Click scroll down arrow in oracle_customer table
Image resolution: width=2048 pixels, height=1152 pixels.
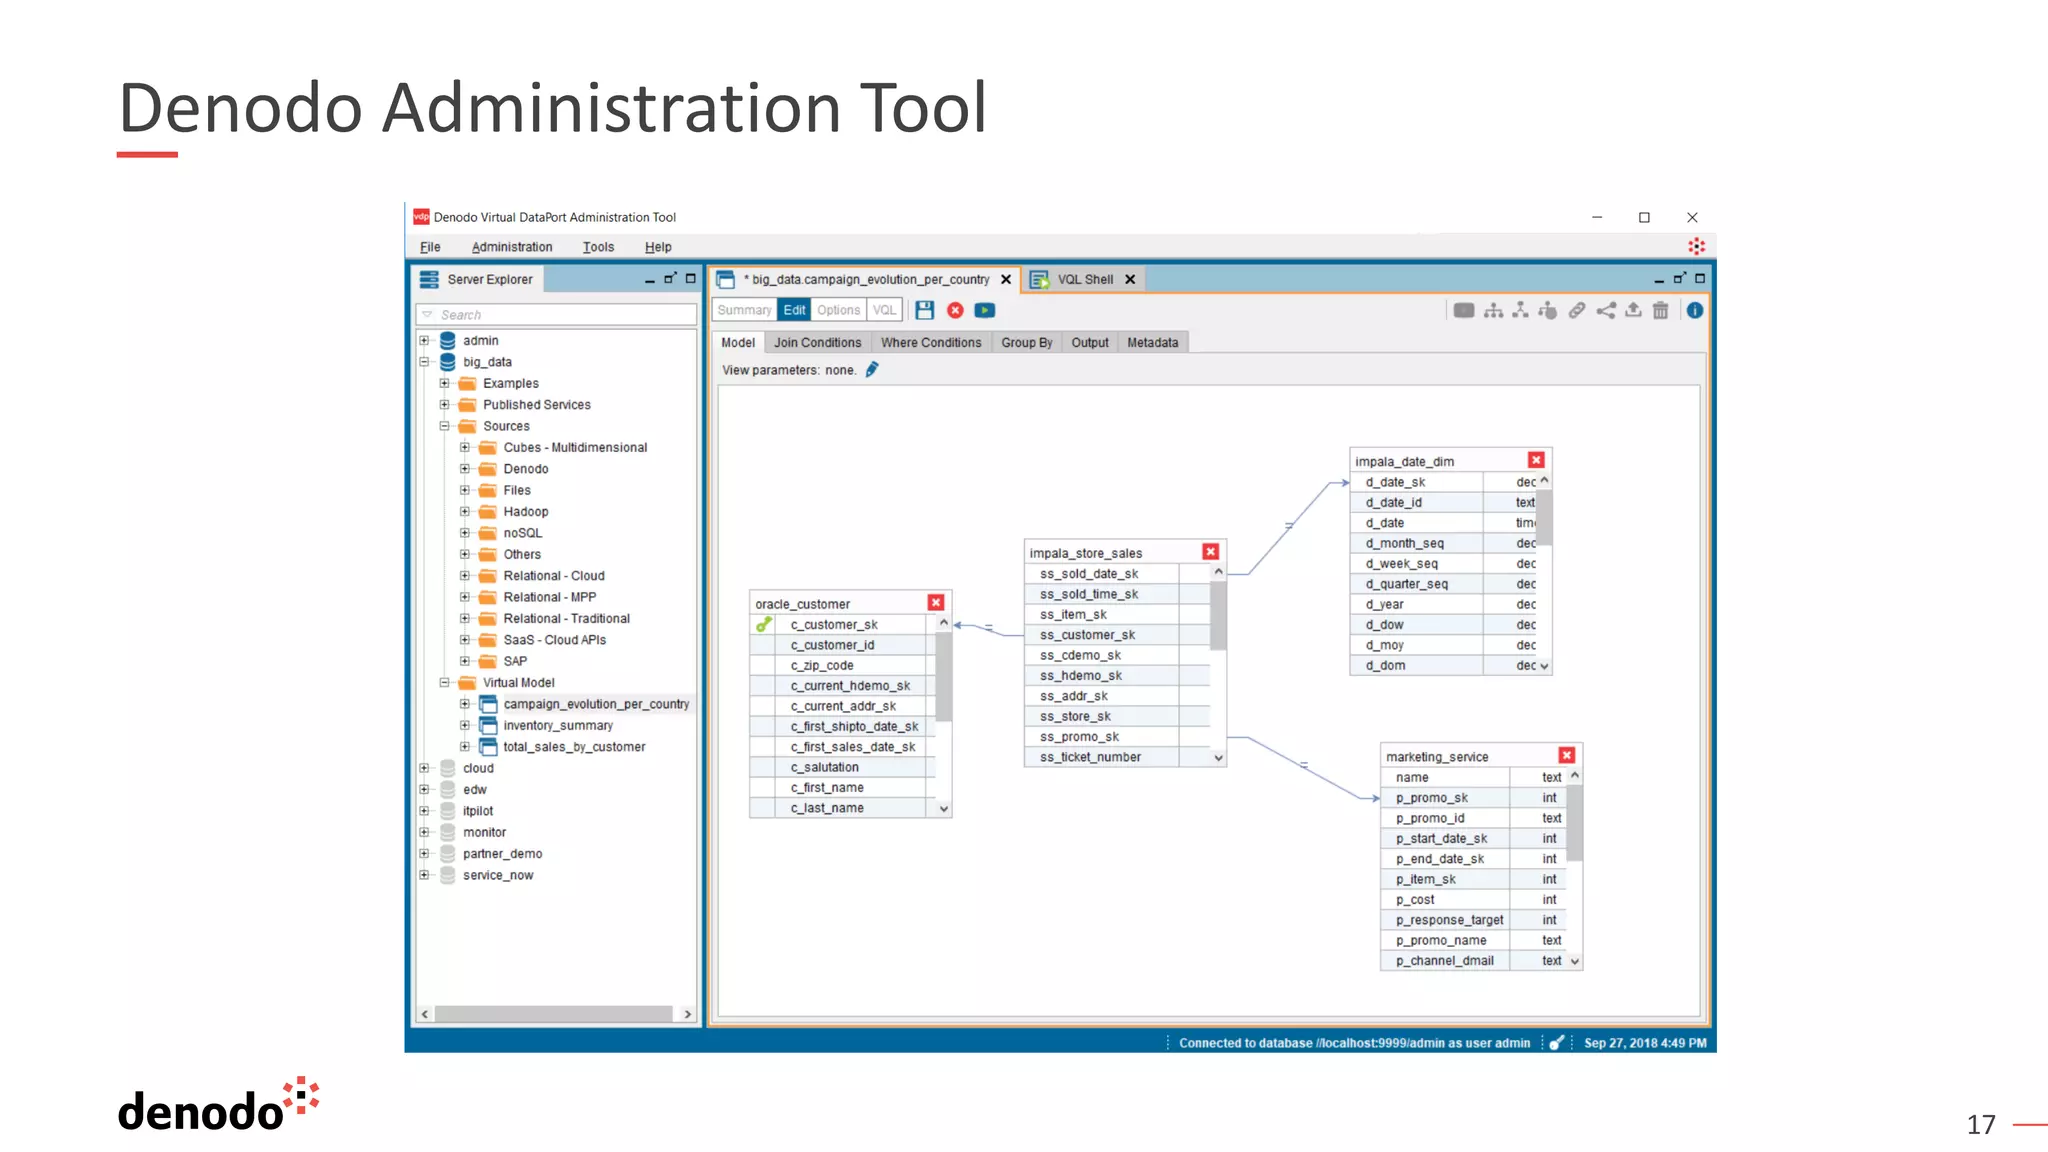944,809
